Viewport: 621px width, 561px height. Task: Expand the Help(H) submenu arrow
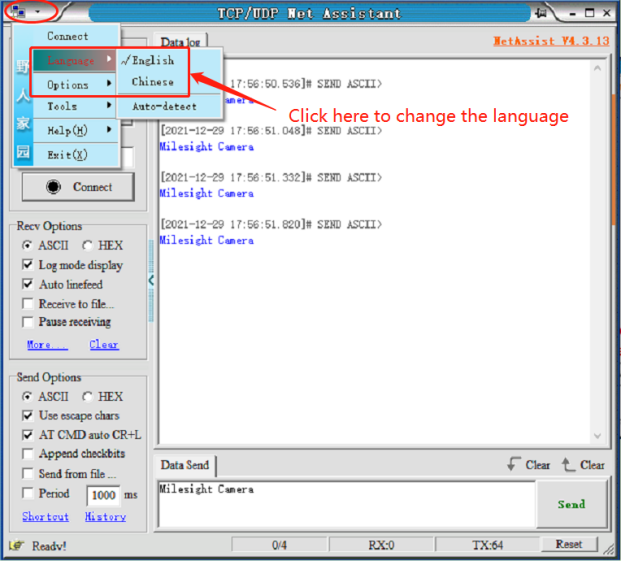click(109, 129)
